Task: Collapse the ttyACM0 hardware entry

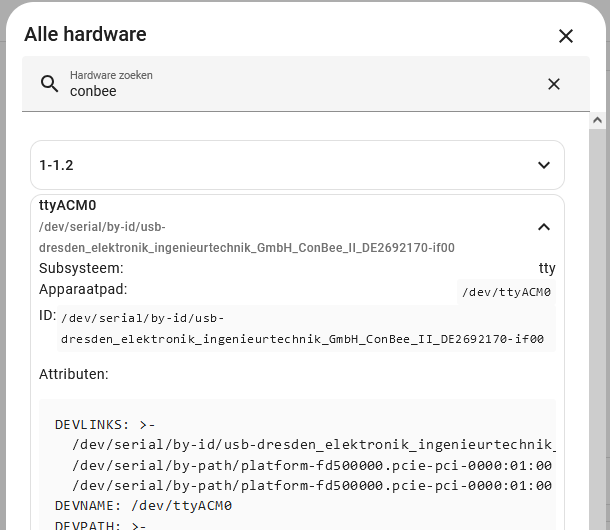Action: pos(544,227)
